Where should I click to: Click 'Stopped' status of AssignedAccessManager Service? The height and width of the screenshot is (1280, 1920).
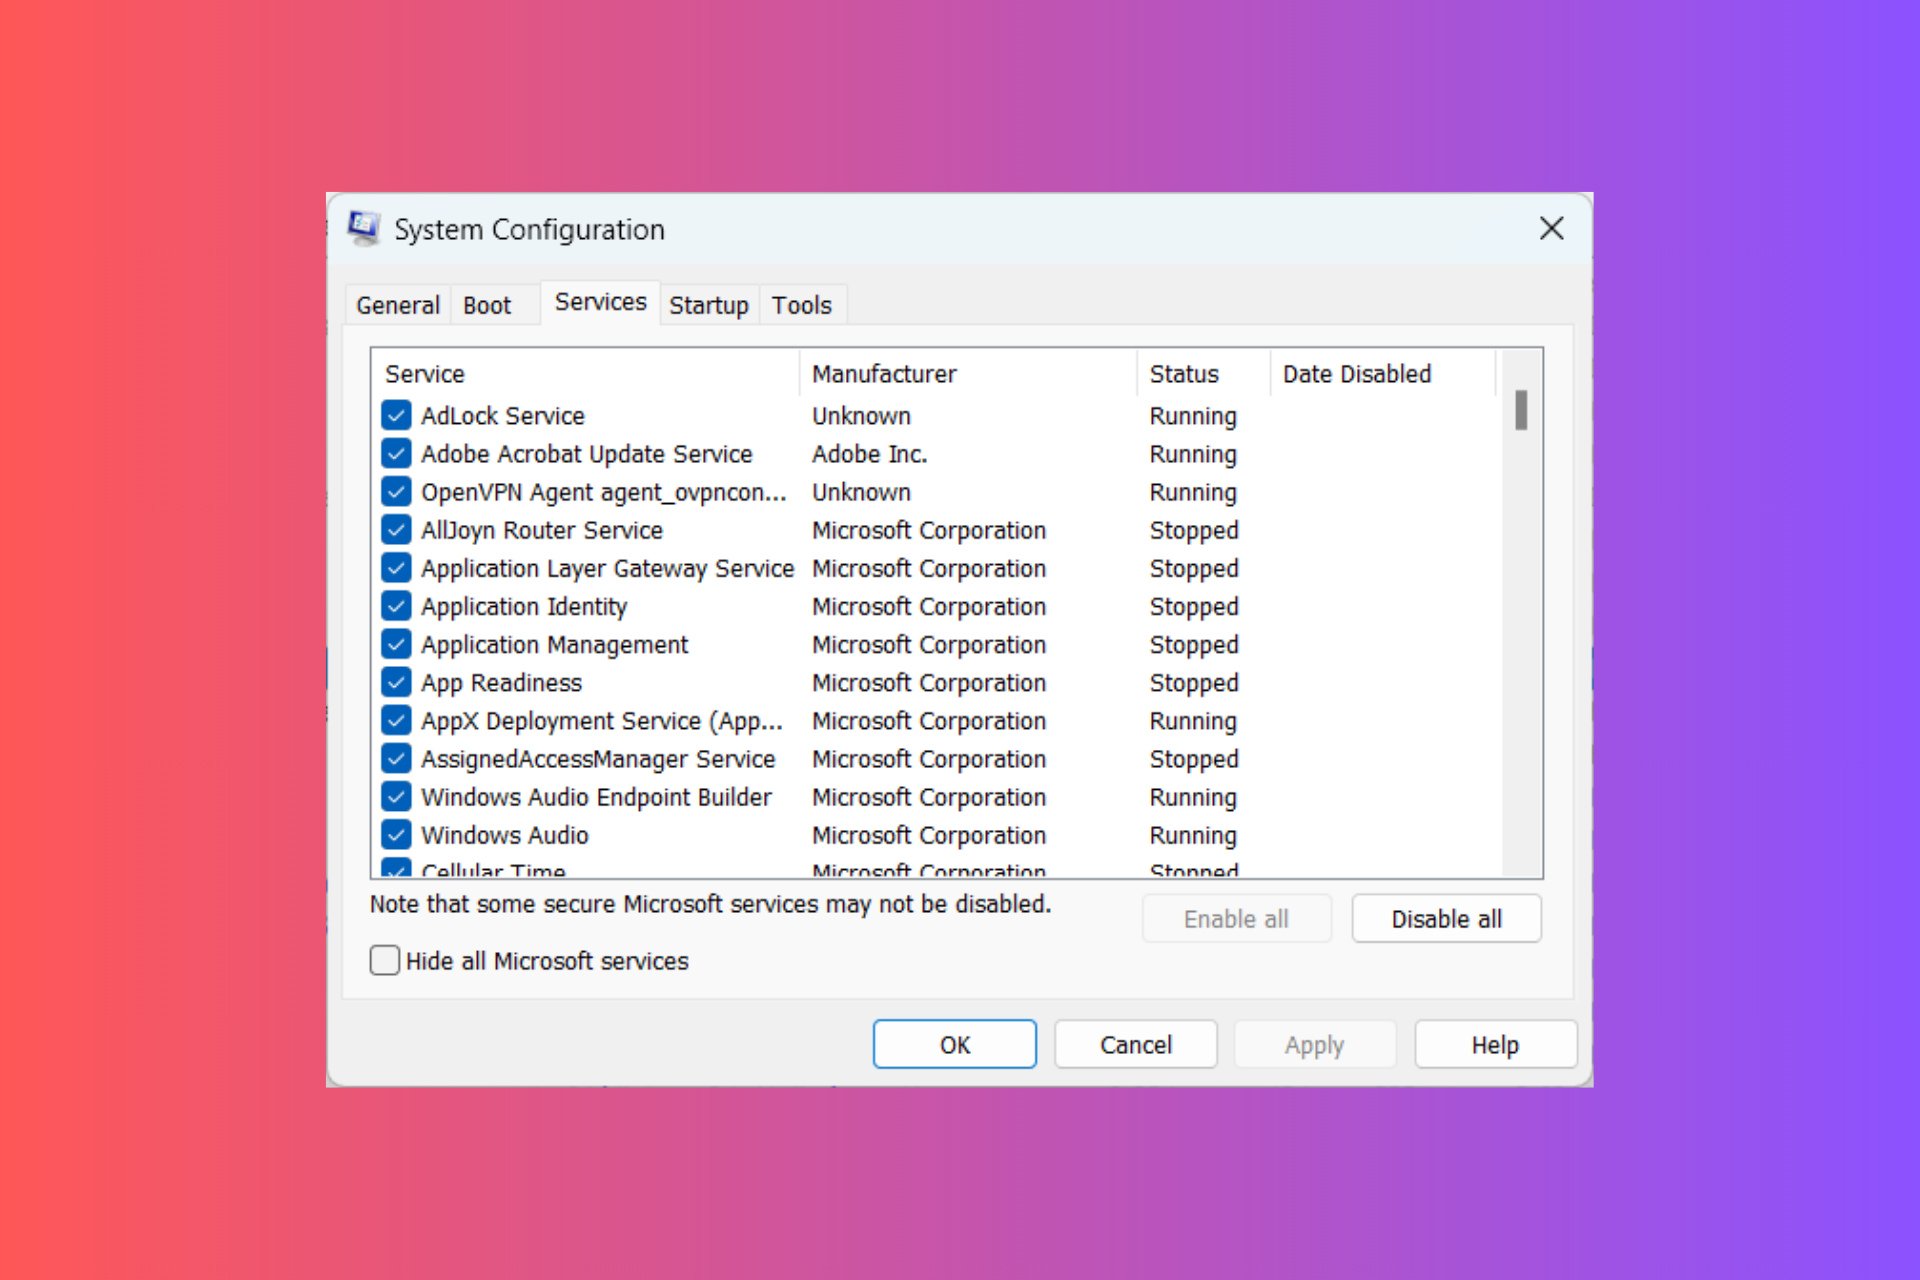[x=1194, y=759]
